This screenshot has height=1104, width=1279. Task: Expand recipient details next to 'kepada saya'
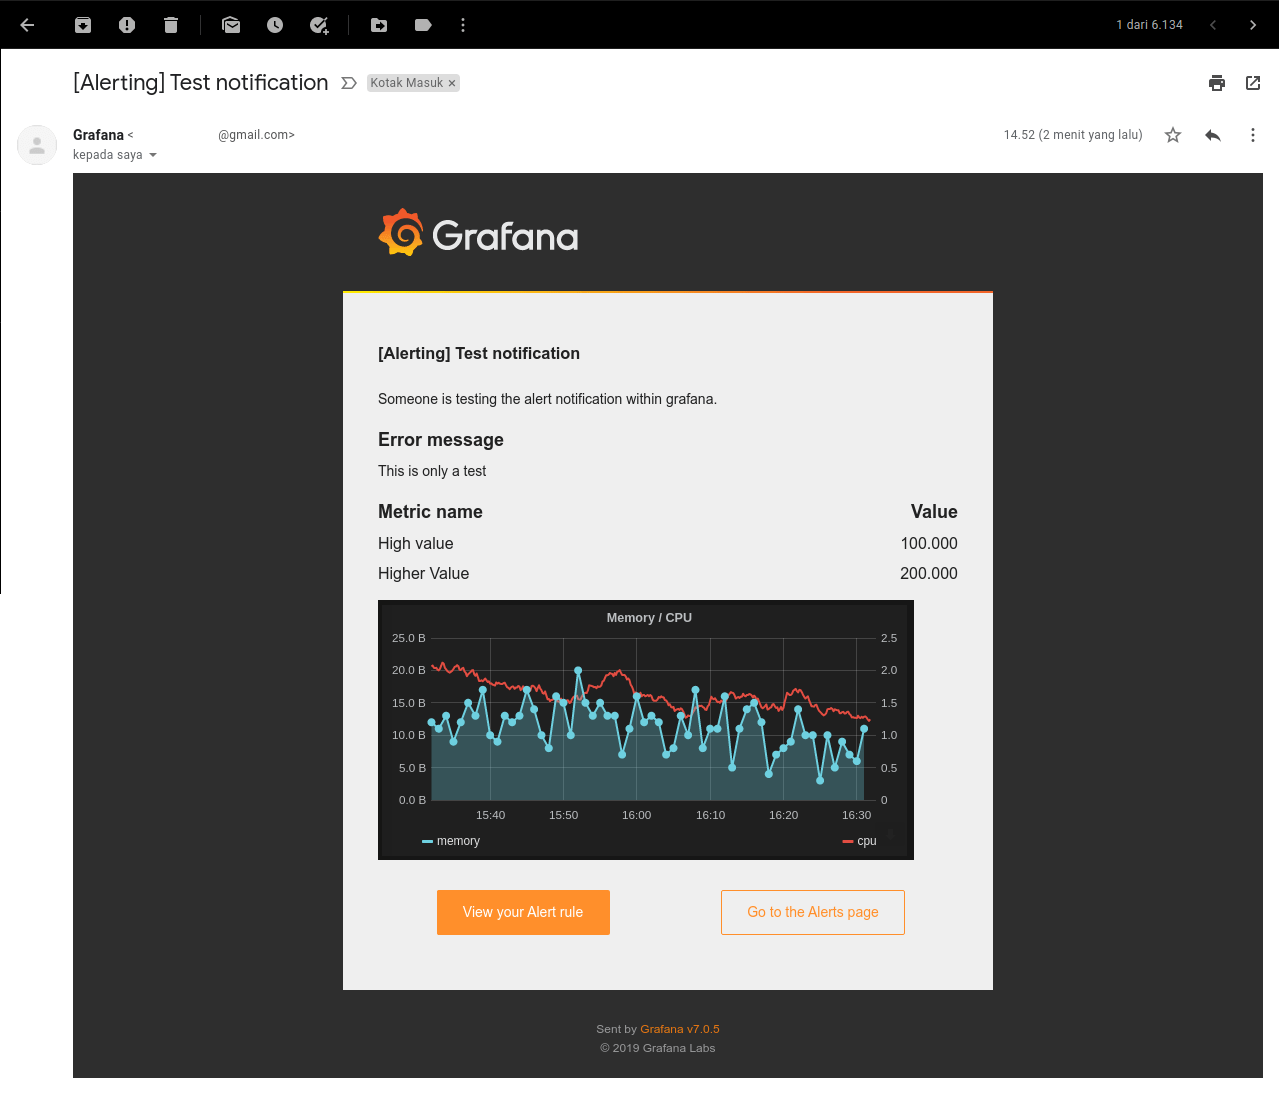point(153,155)
